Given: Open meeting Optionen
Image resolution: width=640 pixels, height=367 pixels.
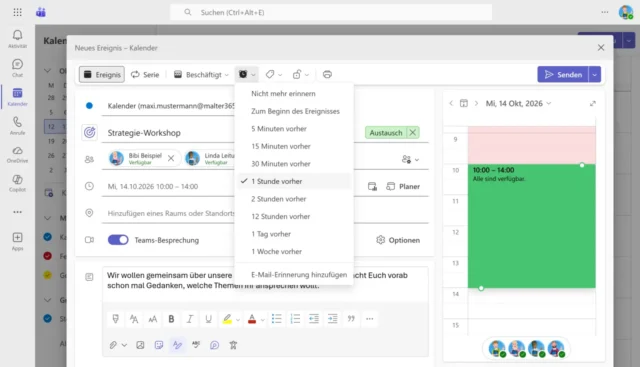Looking at the screenshot, I should (398, 240).
